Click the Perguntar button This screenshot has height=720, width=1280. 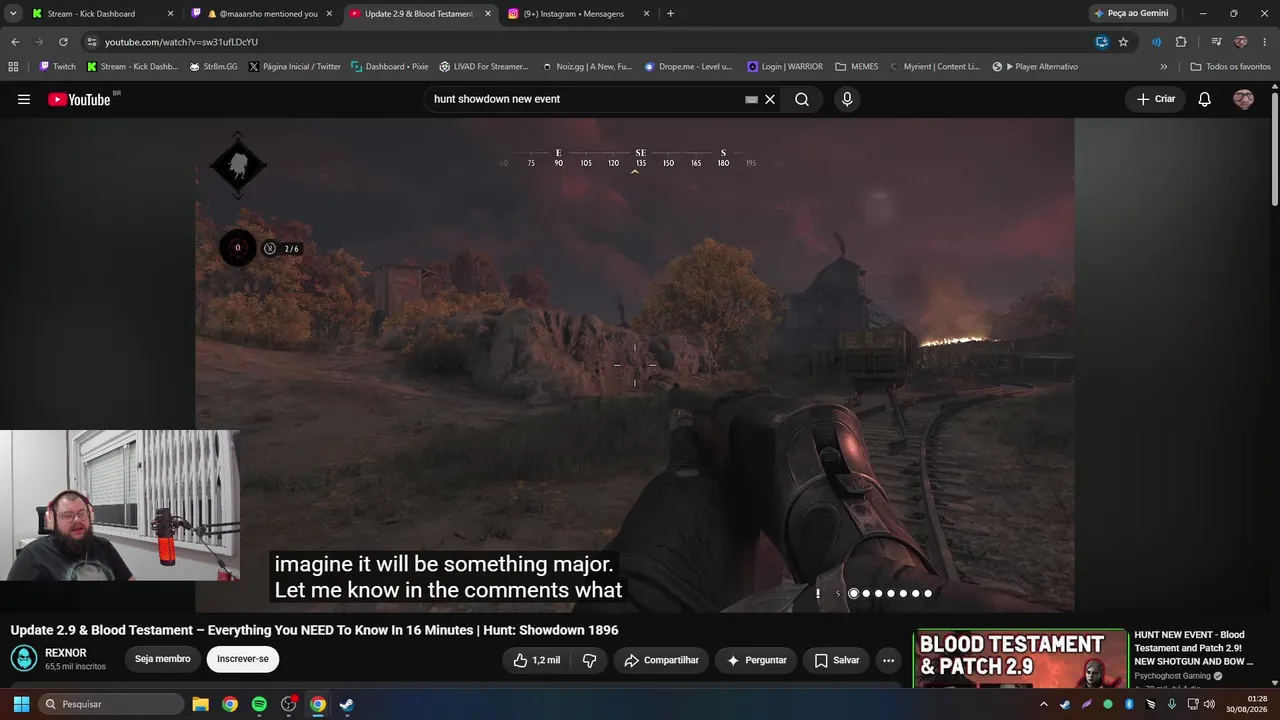(x=756, y=660)
